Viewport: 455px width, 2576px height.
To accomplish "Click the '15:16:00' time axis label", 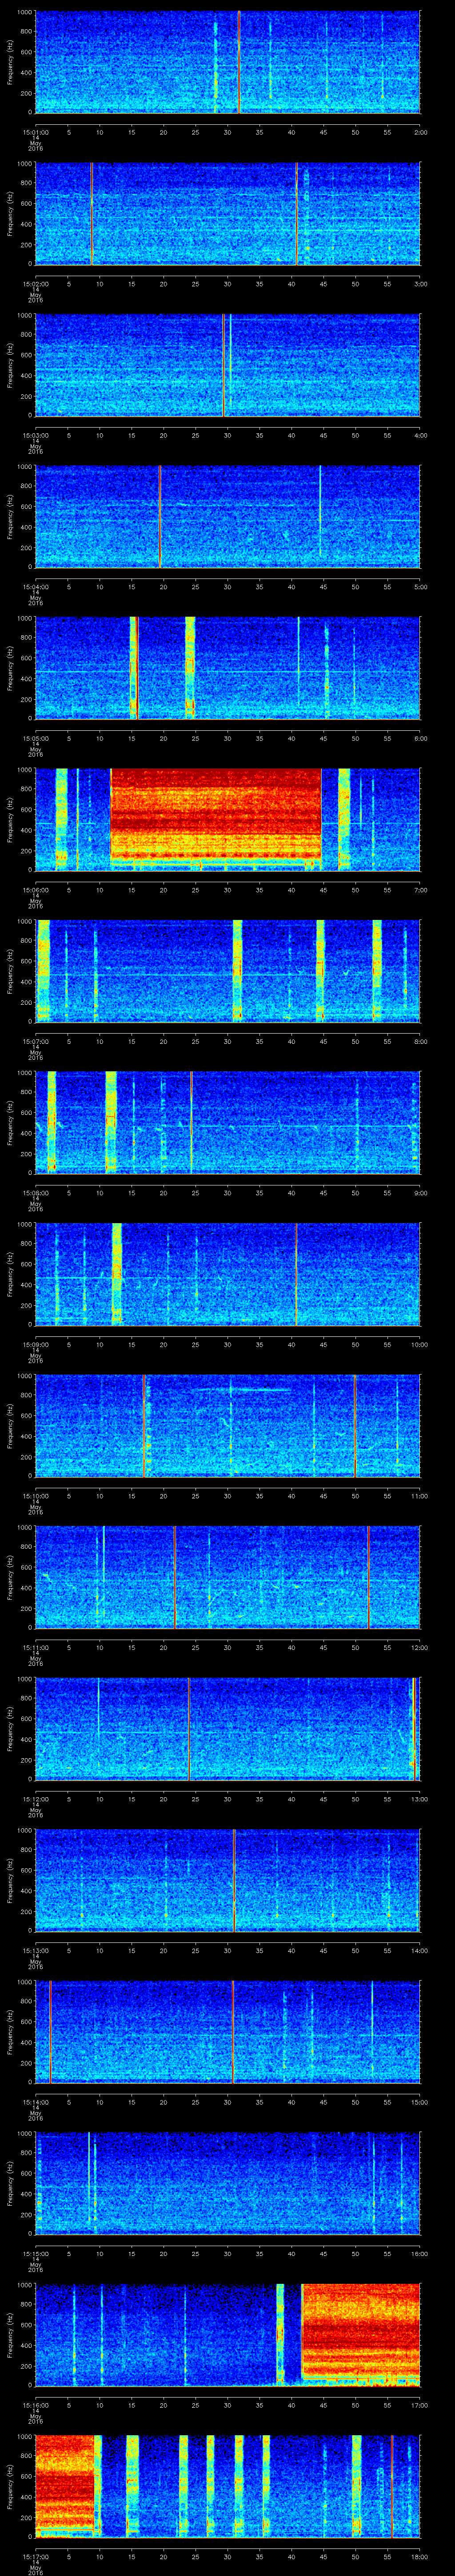I will click(35, 2404).
